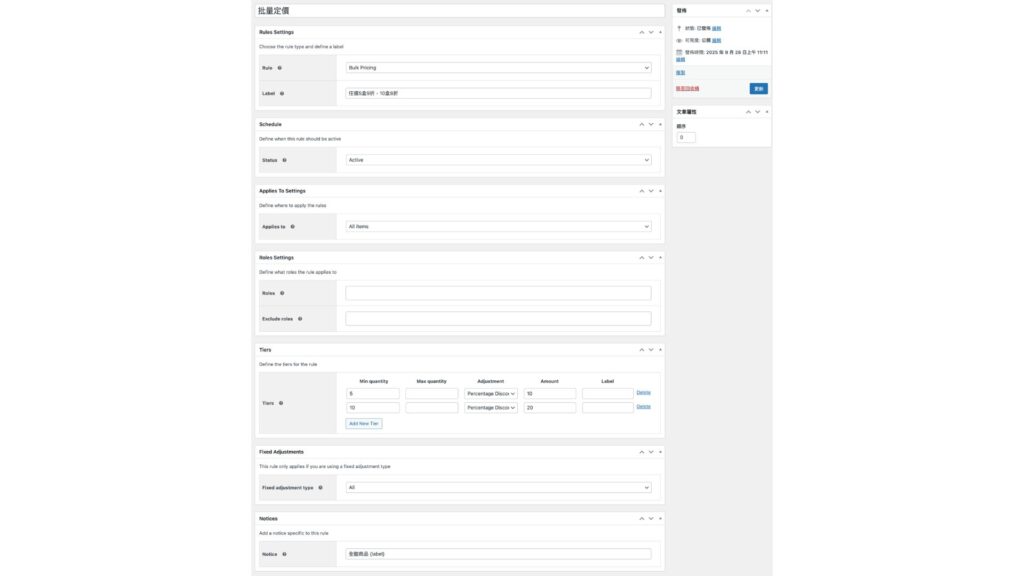Click the help icon beside Status
1024x576 pixels.
(x=285, y=160)
